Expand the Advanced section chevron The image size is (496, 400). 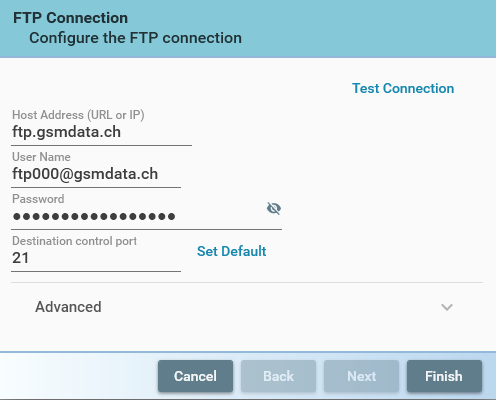coord(447,307)
